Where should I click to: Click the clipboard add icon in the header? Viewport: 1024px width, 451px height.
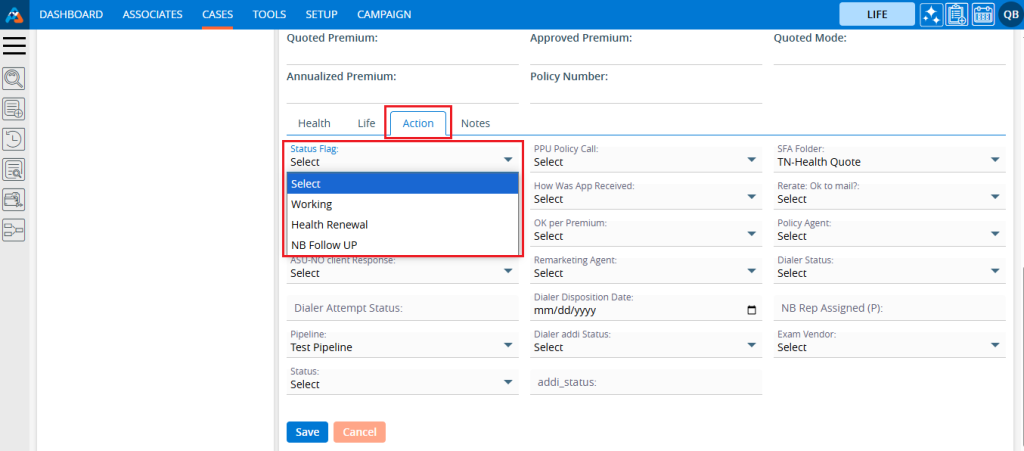(x=957, y=15)
